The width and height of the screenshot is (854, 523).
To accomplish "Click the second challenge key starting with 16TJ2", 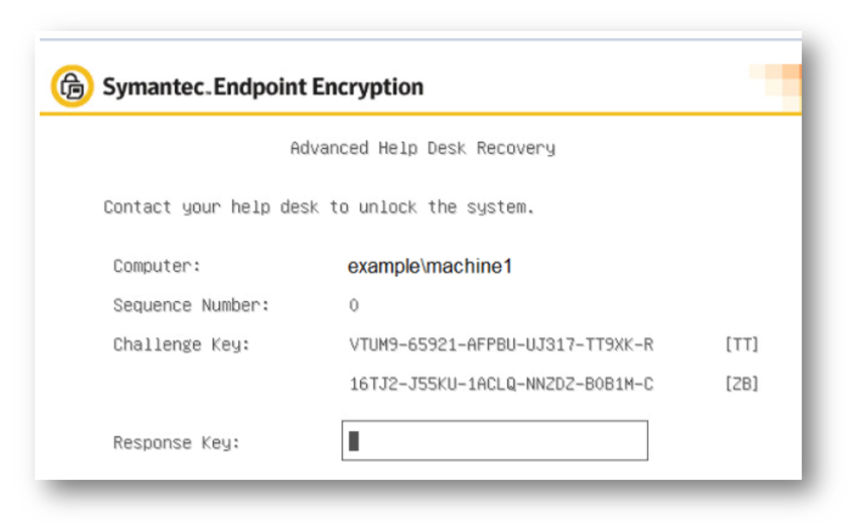I will pyautogui.click(x=501, y=384).
